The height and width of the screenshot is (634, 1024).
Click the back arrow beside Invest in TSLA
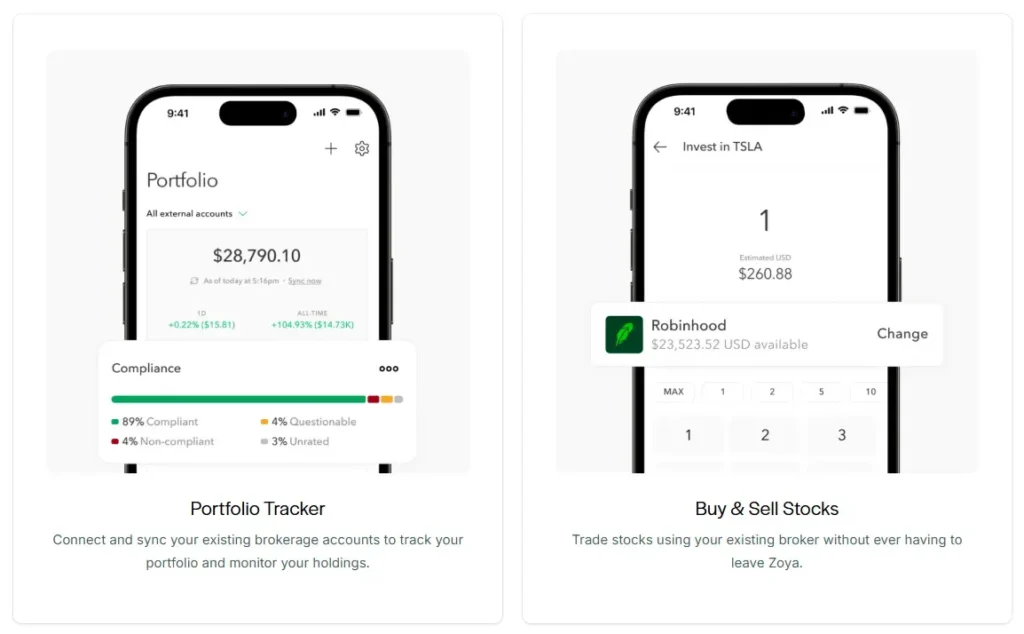coord(659,147)
